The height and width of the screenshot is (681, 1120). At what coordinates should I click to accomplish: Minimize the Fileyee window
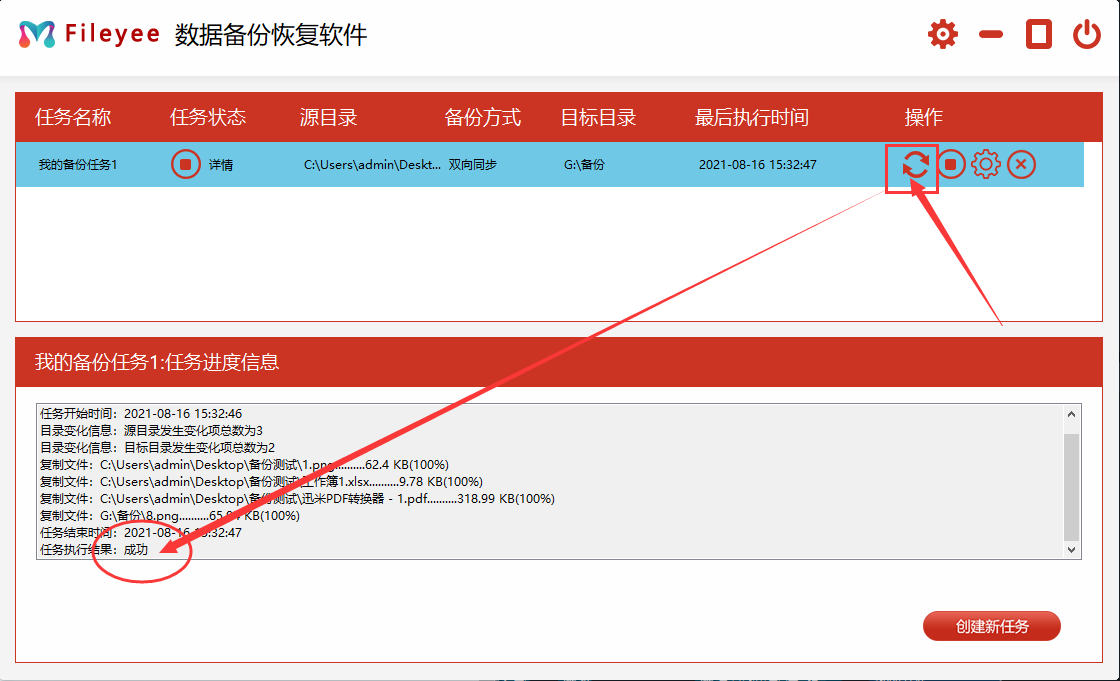point(991,35)
